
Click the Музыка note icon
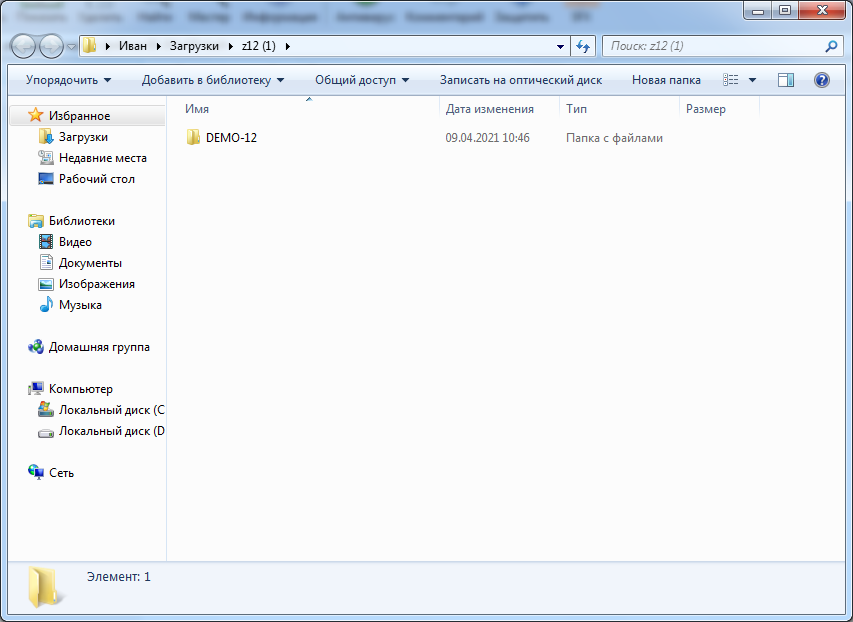(46, 305)
